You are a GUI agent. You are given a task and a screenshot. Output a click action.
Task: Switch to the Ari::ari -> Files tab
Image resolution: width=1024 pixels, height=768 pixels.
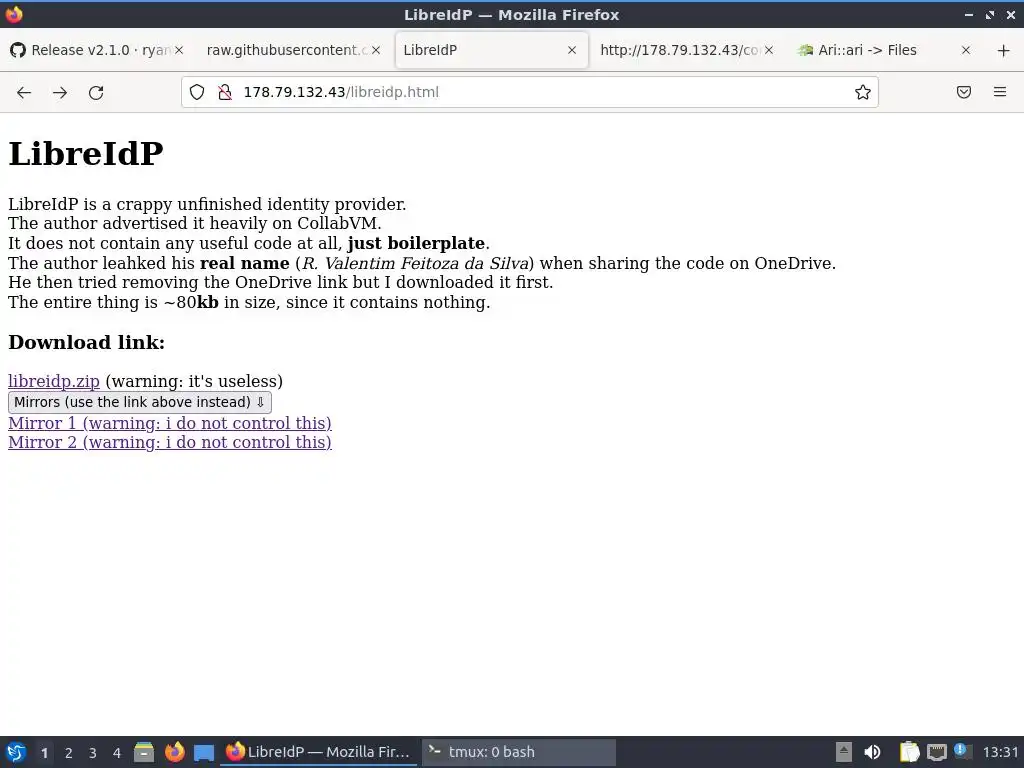pos(884,50)
